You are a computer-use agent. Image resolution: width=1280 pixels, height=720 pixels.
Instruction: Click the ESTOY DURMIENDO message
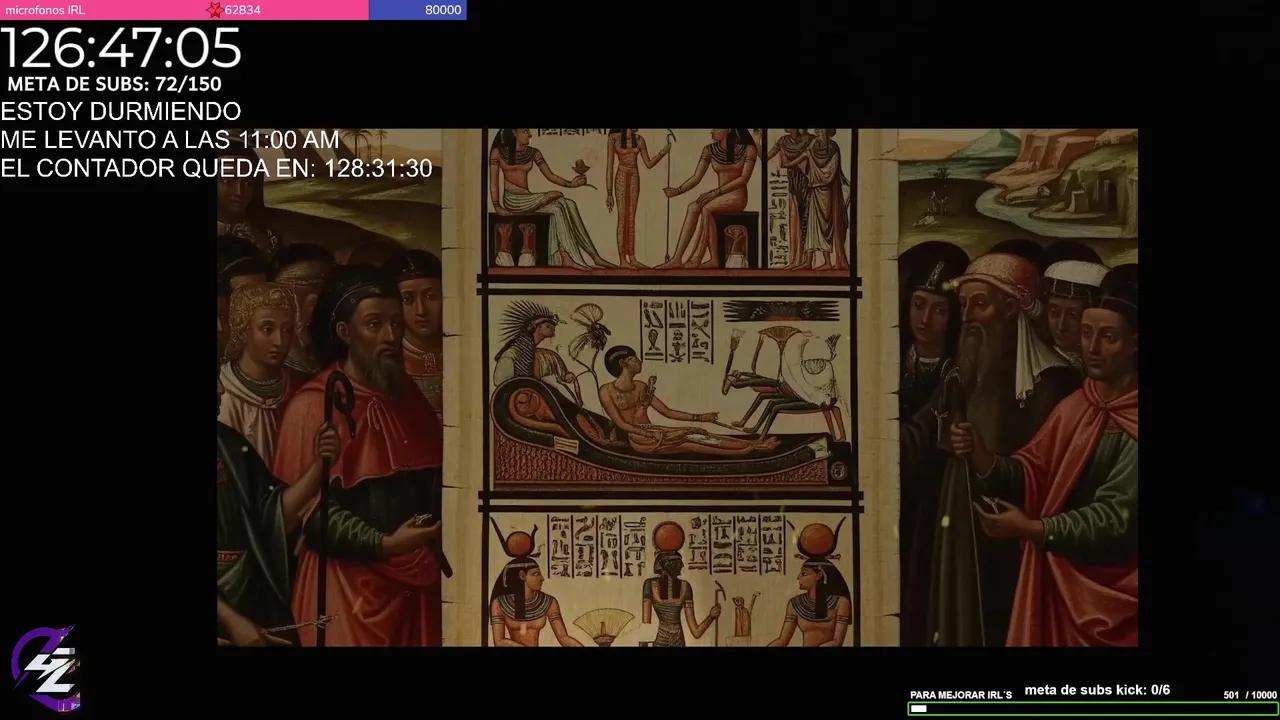121,111
